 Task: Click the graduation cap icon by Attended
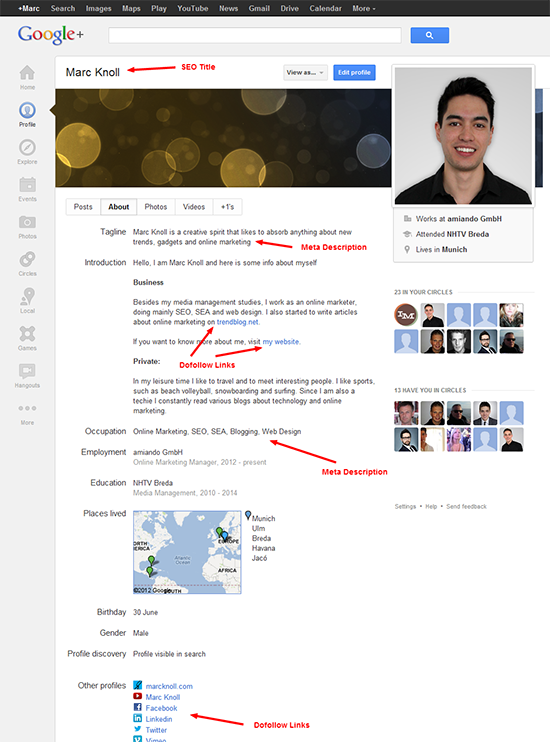coord(407,234)
